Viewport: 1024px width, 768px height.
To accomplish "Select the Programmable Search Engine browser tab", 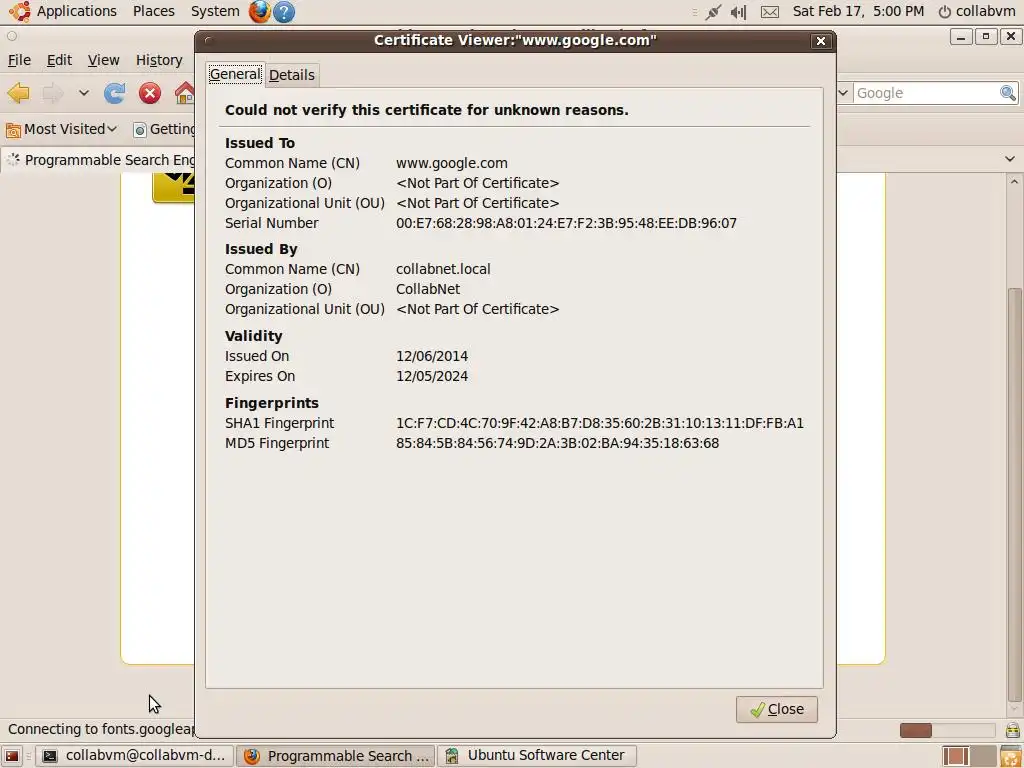I will [x=100, y=160].
